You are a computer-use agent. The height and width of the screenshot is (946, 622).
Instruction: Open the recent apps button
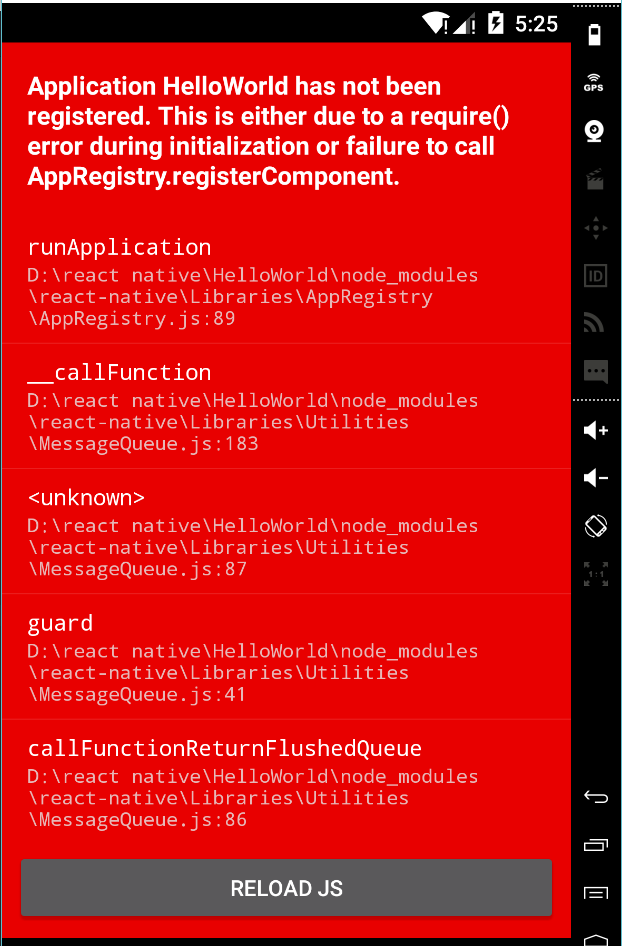pos(595,845)
